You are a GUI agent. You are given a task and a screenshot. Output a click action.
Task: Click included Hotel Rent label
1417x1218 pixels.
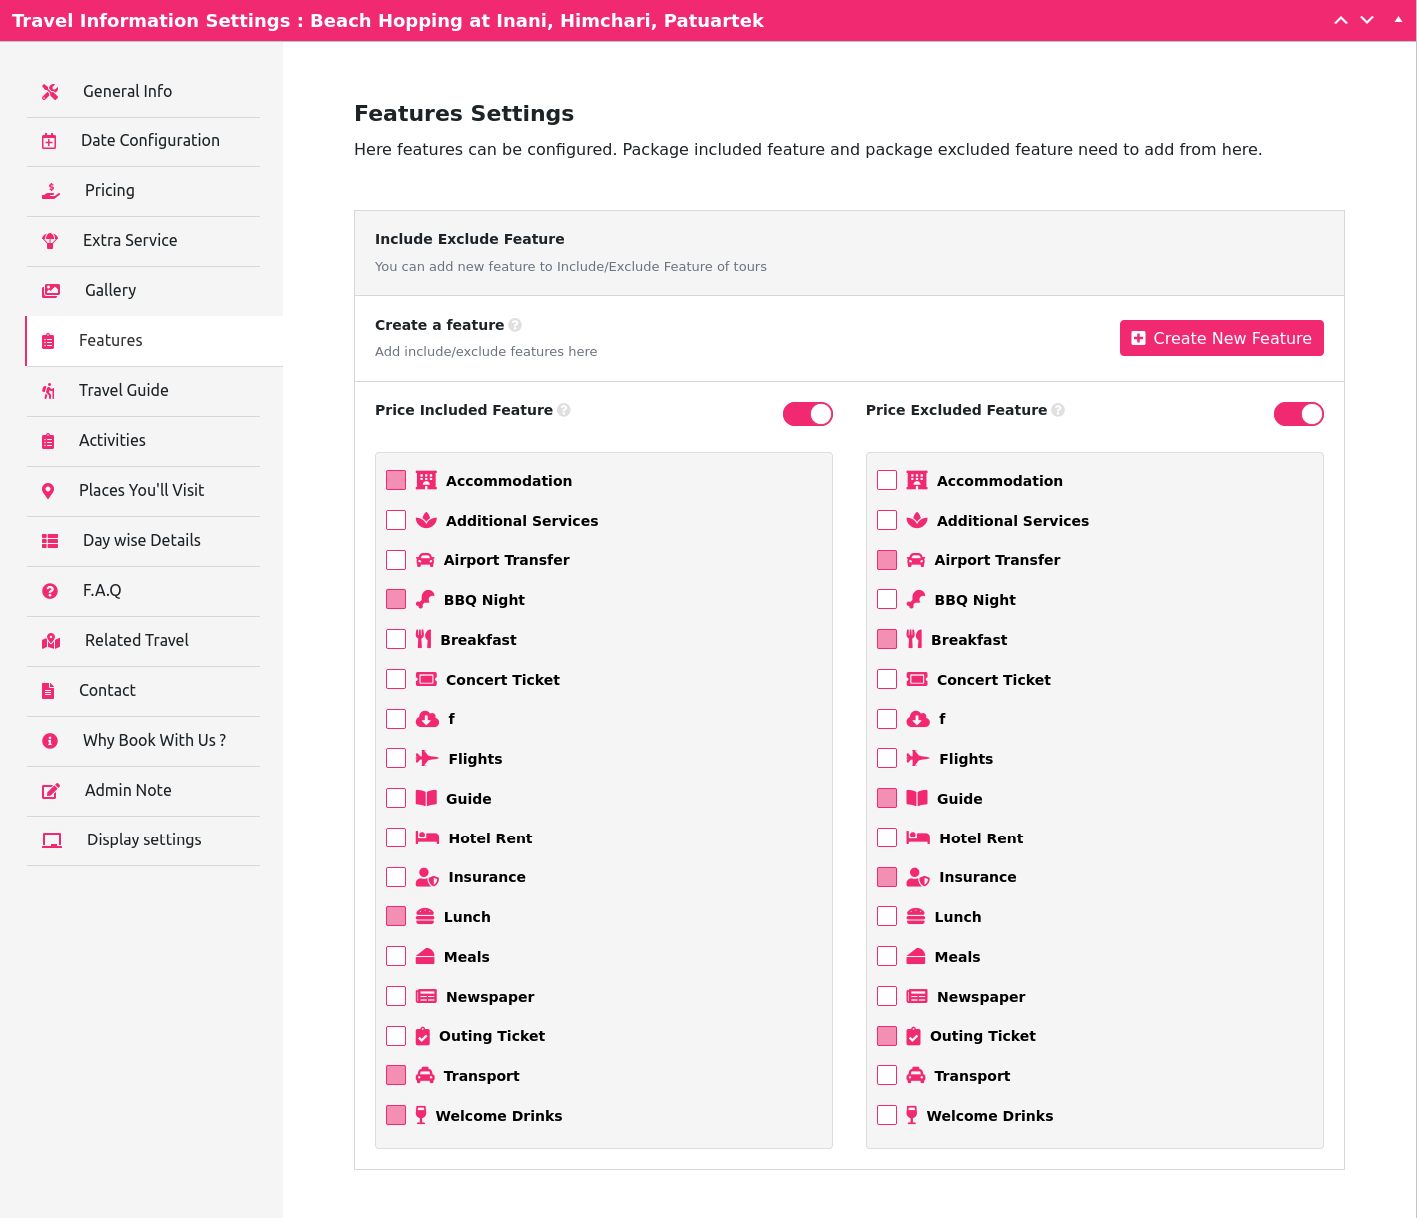tap(490, 838)
